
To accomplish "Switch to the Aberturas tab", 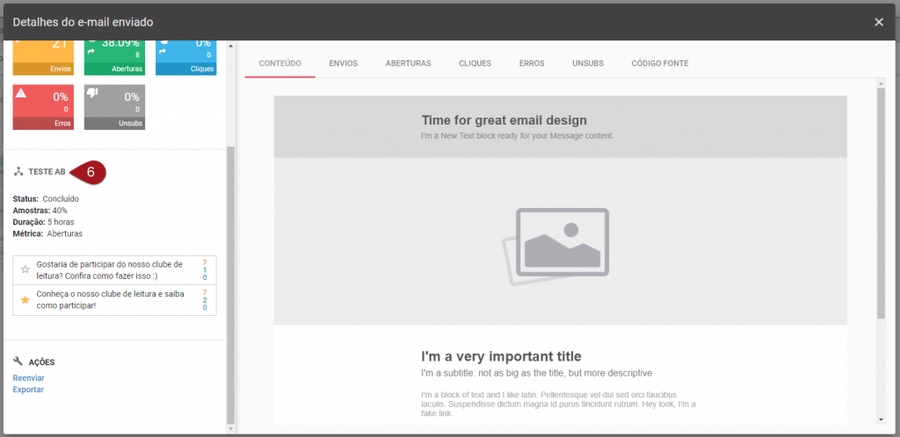I will click(x=408, y=63).
